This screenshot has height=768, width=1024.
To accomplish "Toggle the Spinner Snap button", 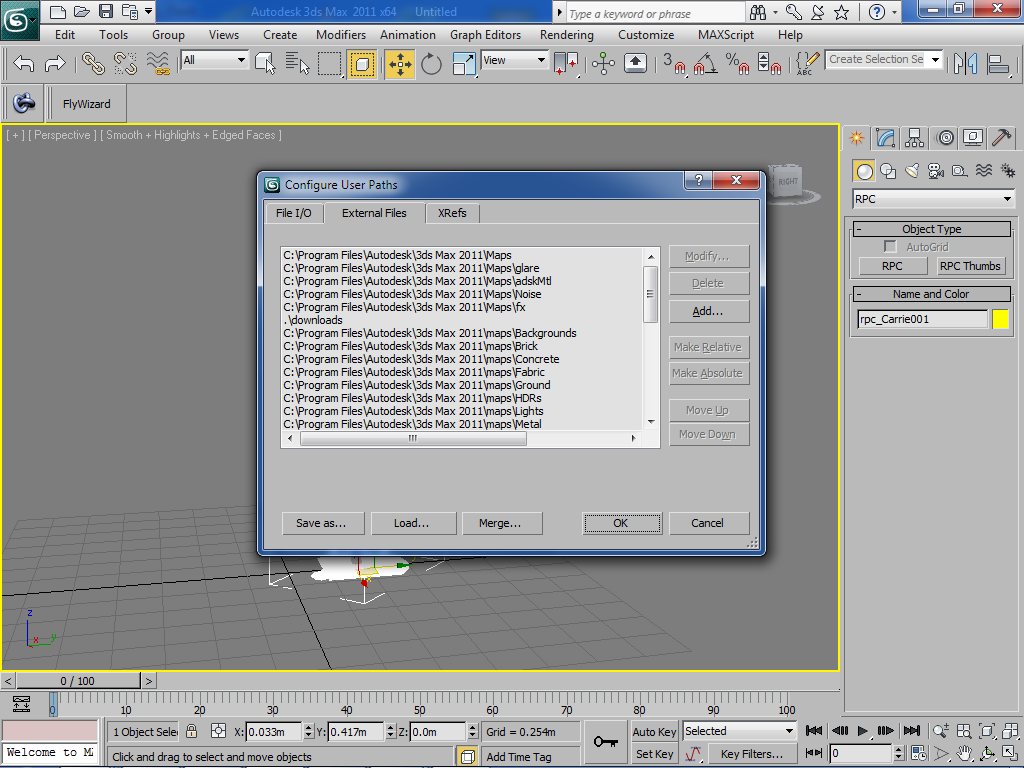I will 769,64.
